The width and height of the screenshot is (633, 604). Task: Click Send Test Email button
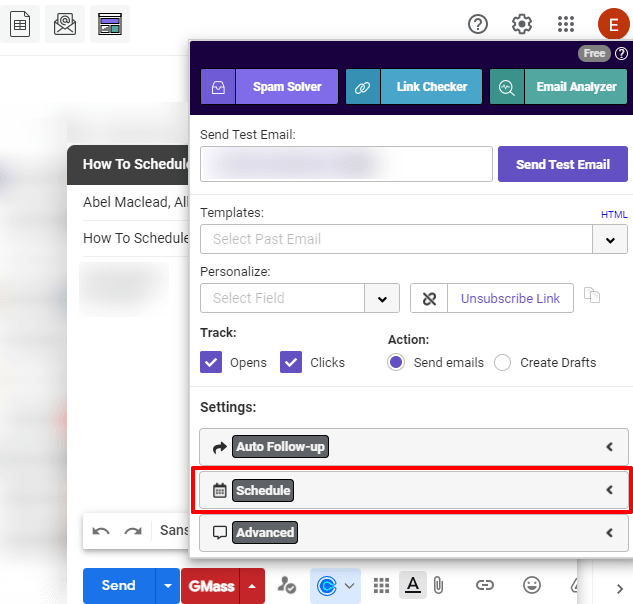point(563,164)
